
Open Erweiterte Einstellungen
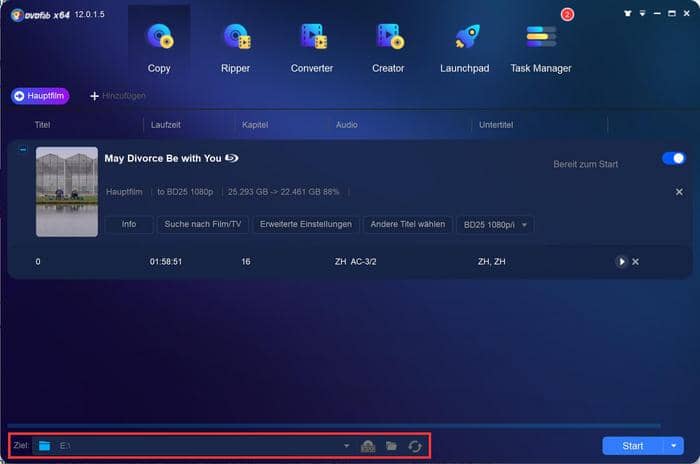coord(306,224)
